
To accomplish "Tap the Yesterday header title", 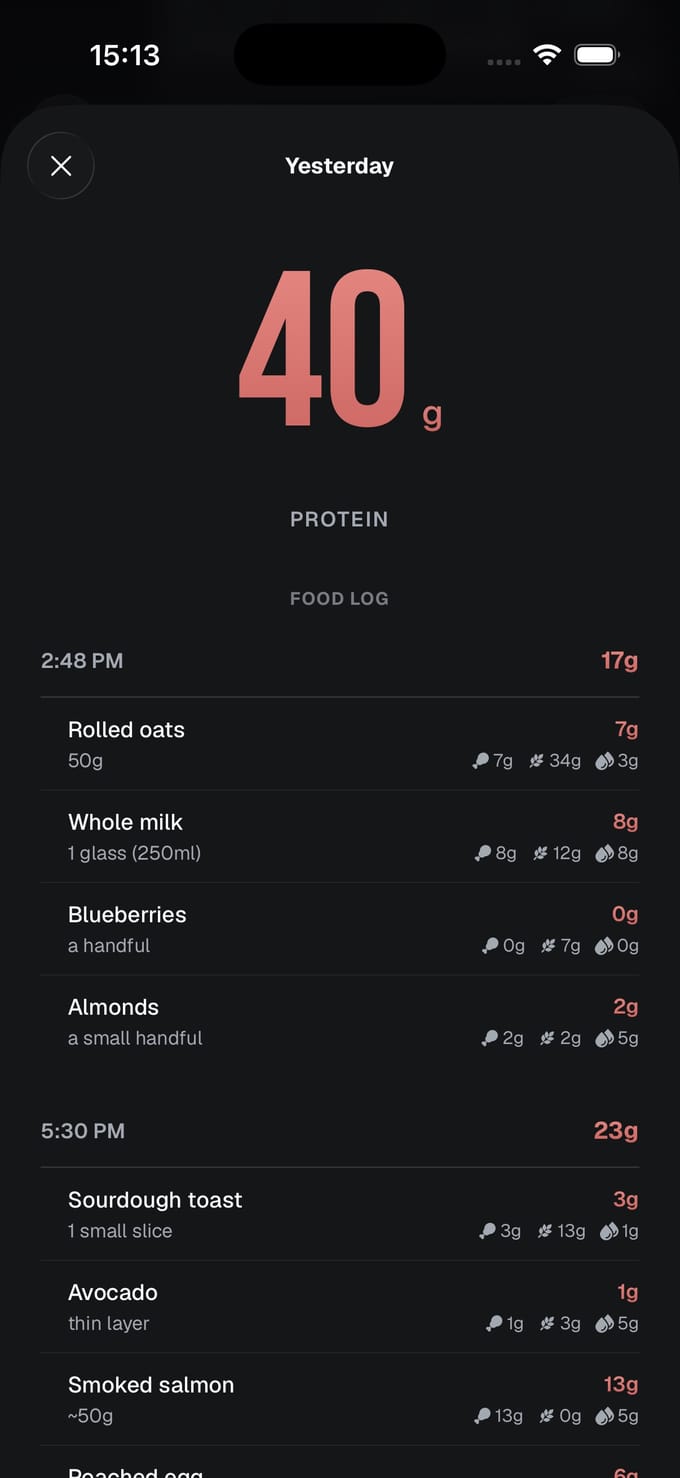I will point(339,165).
